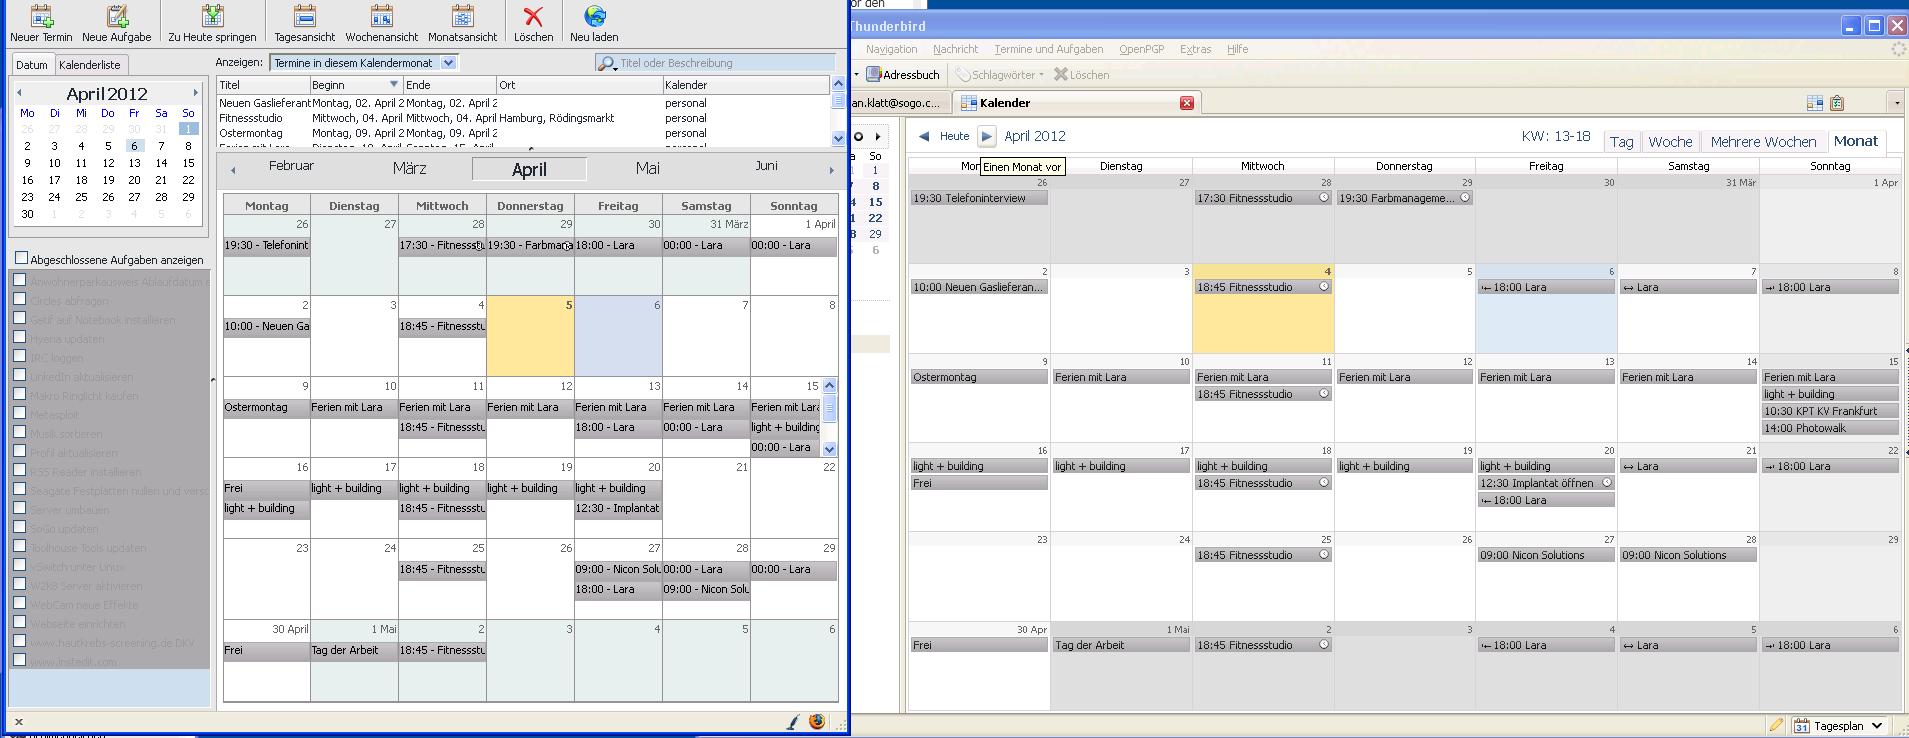Expand the Tagesplan dropdown in status bar
1909x738 pixels.
[x=1876, y=726]
